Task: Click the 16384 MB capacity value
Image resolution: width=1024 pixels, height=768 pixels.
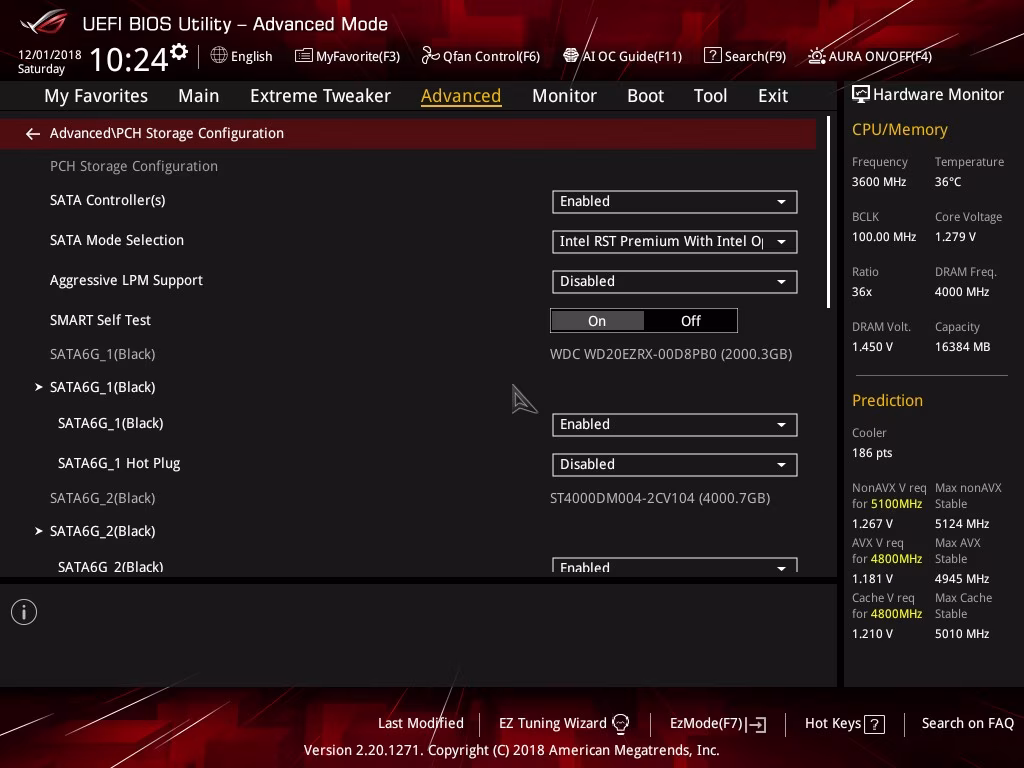Action: pos(962,347)
